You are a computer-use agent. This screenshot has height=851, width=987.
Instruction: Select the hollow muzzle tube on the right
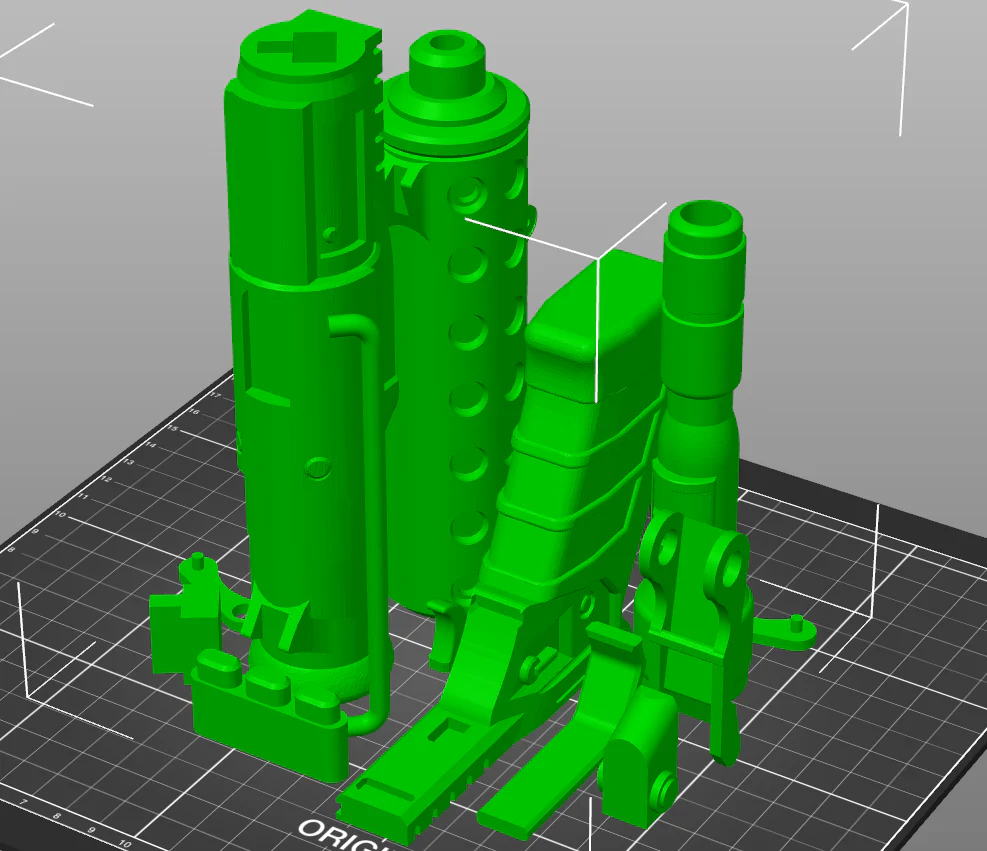click(x=700, y=352)
